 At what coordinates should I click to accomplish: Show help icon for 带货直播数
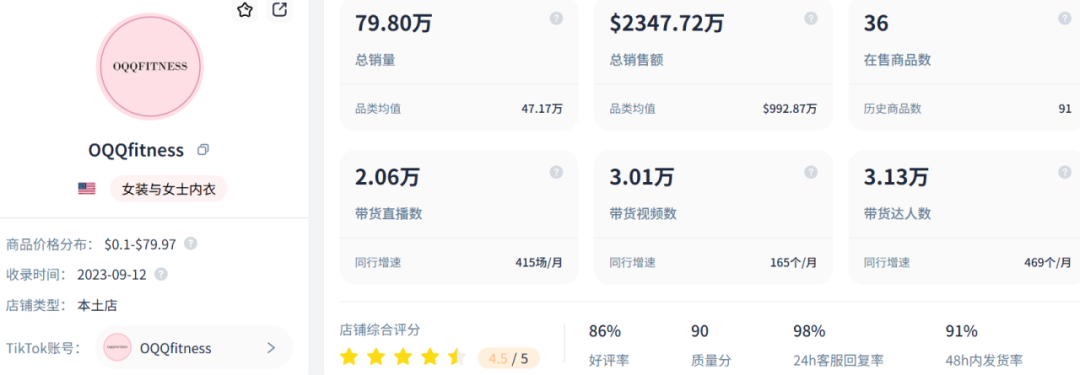[x=557, y=172]
